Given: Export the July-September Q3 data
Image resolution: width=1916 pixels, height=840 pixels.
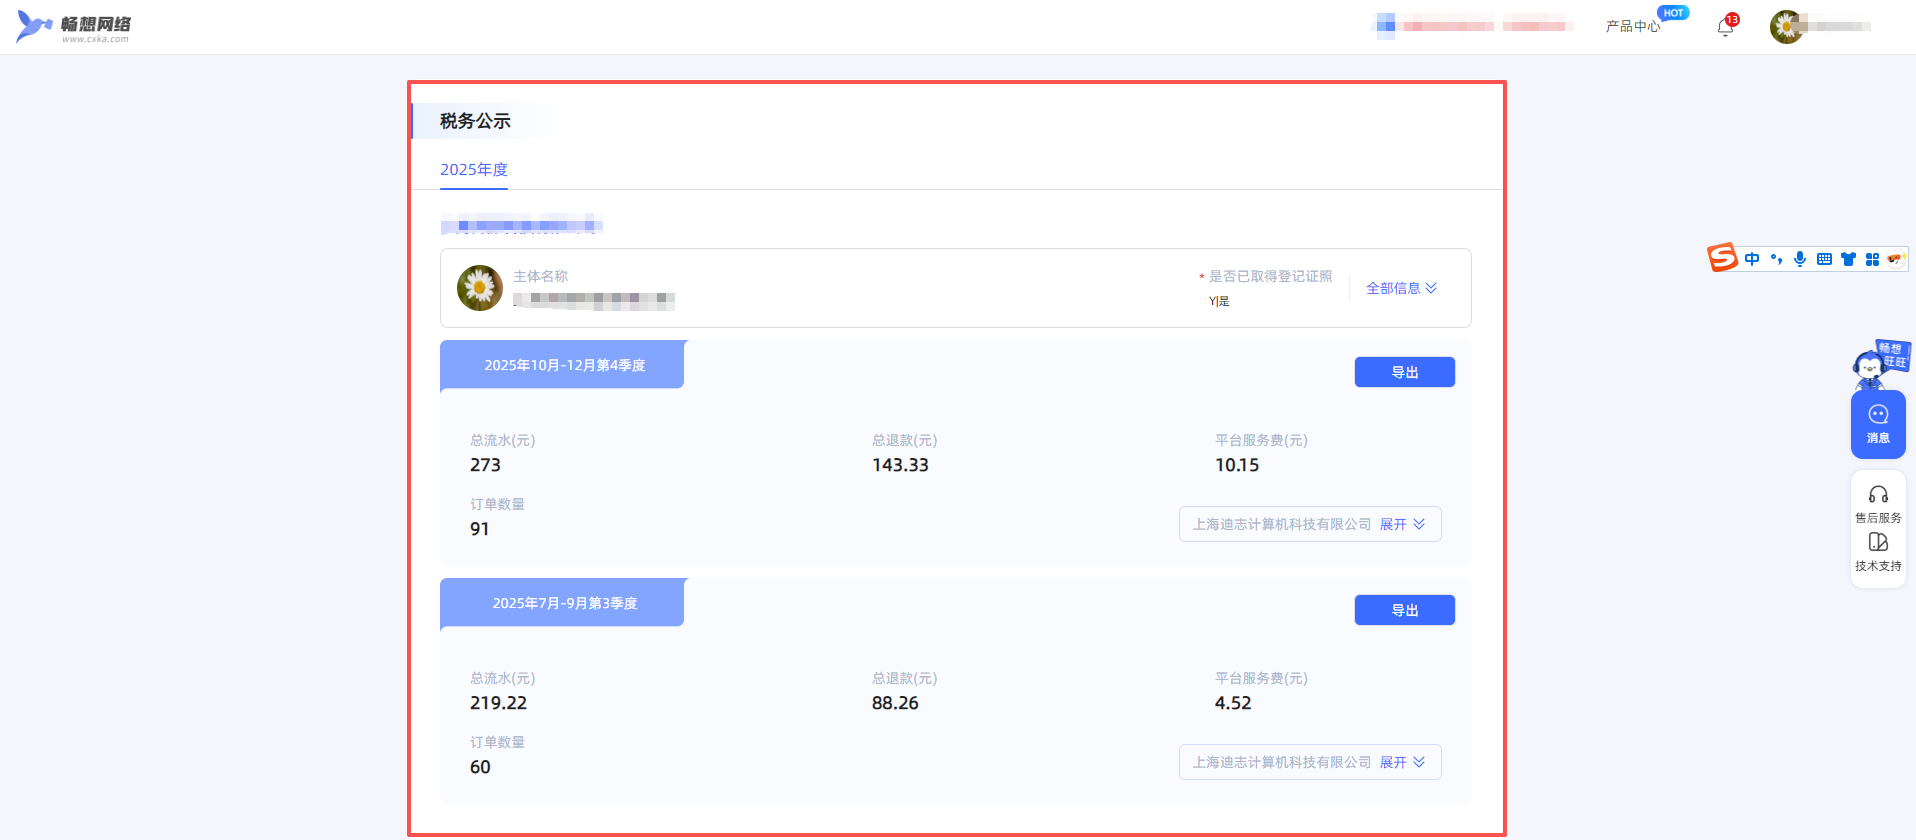Looking at the screenshot, I should click(1404, 610).
